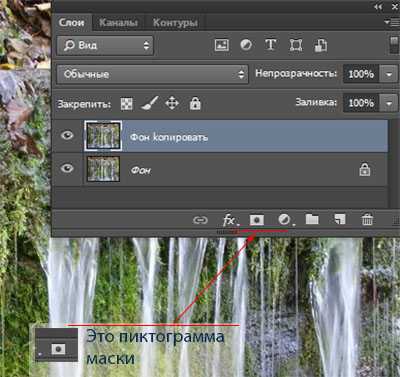Switch to the Слои tab
Viewport: 400px width, 377px height.
(72, 23)
